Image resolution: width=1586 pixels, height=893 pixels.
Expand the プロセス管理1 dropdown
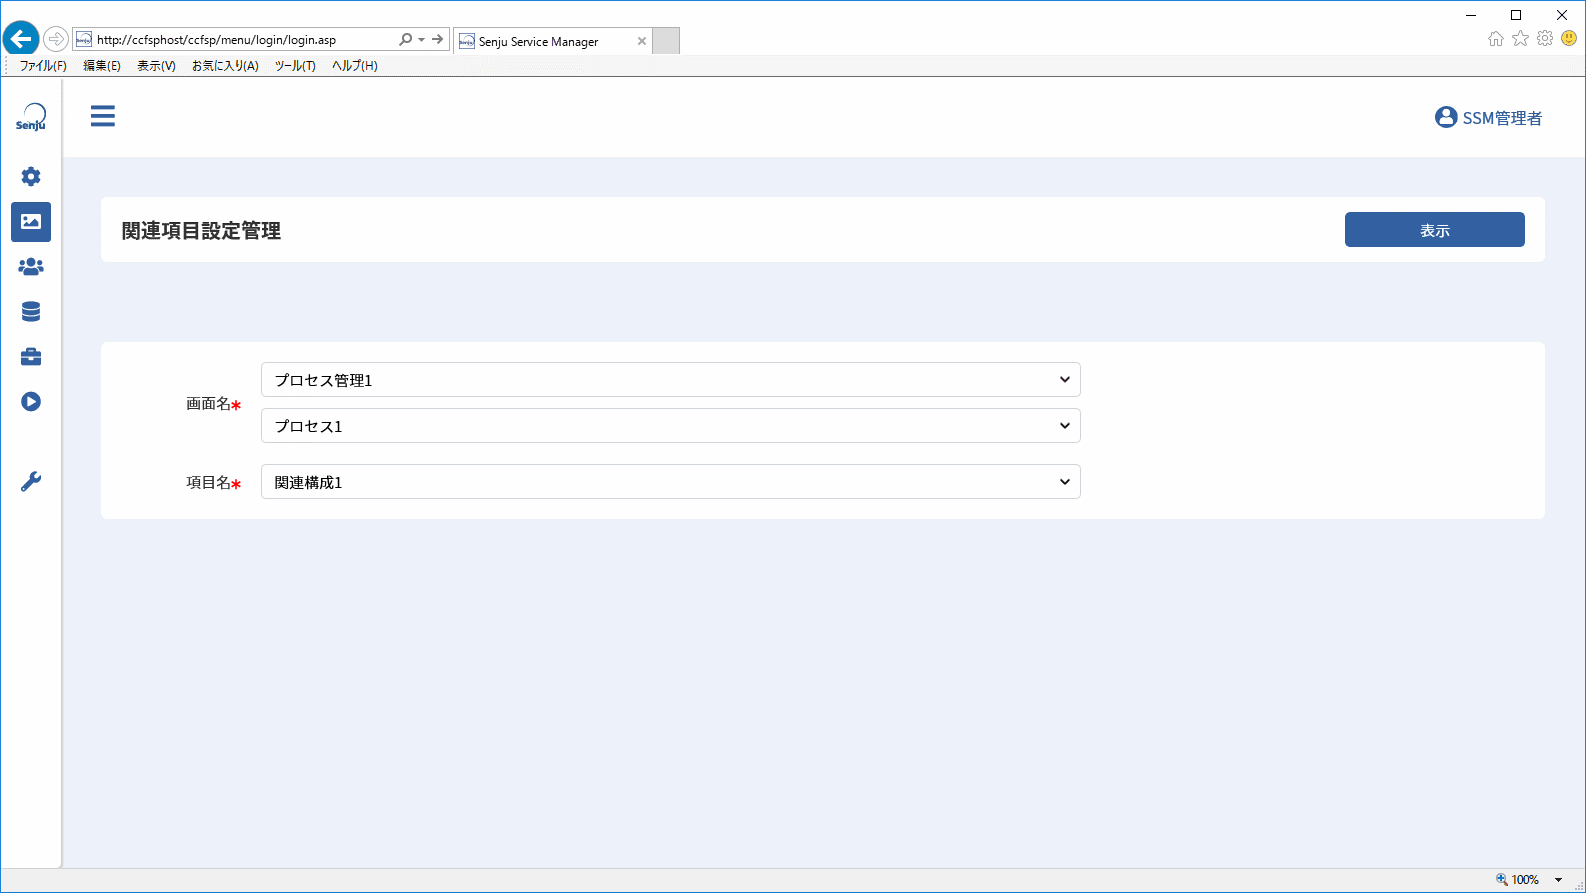(x=671, y=380)
